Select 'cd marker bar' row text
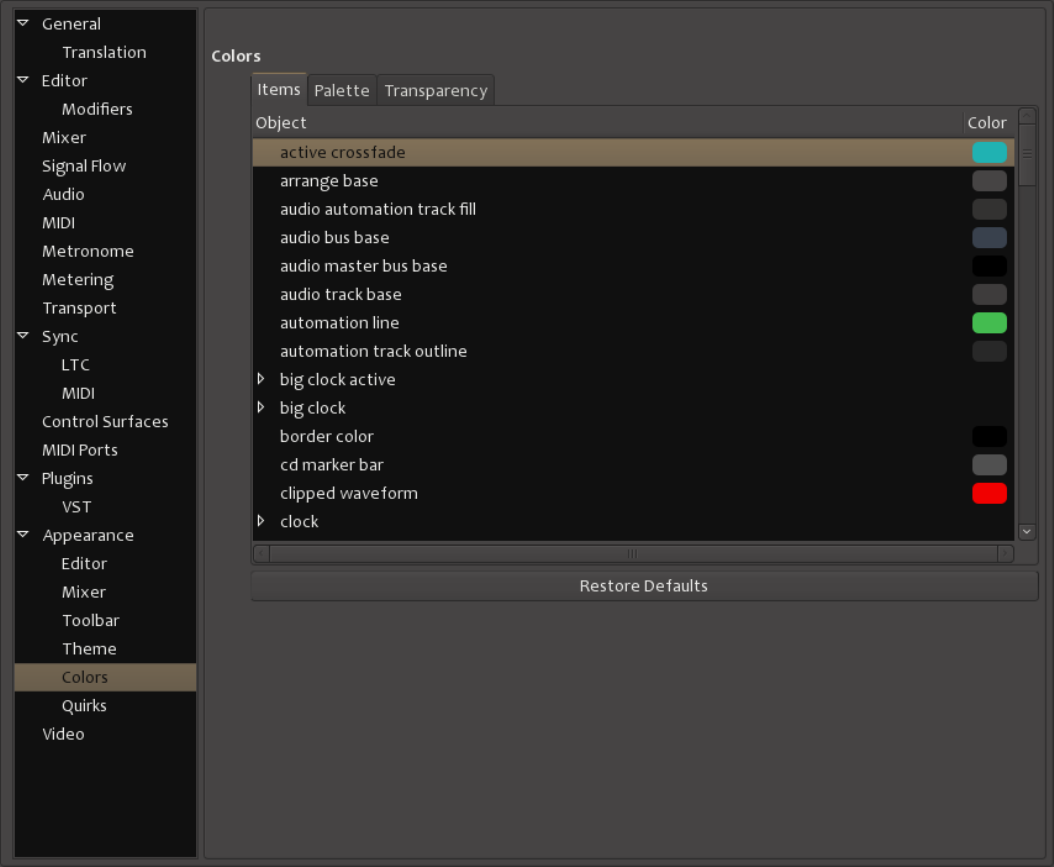1054x867 pixels. [331, 464]
